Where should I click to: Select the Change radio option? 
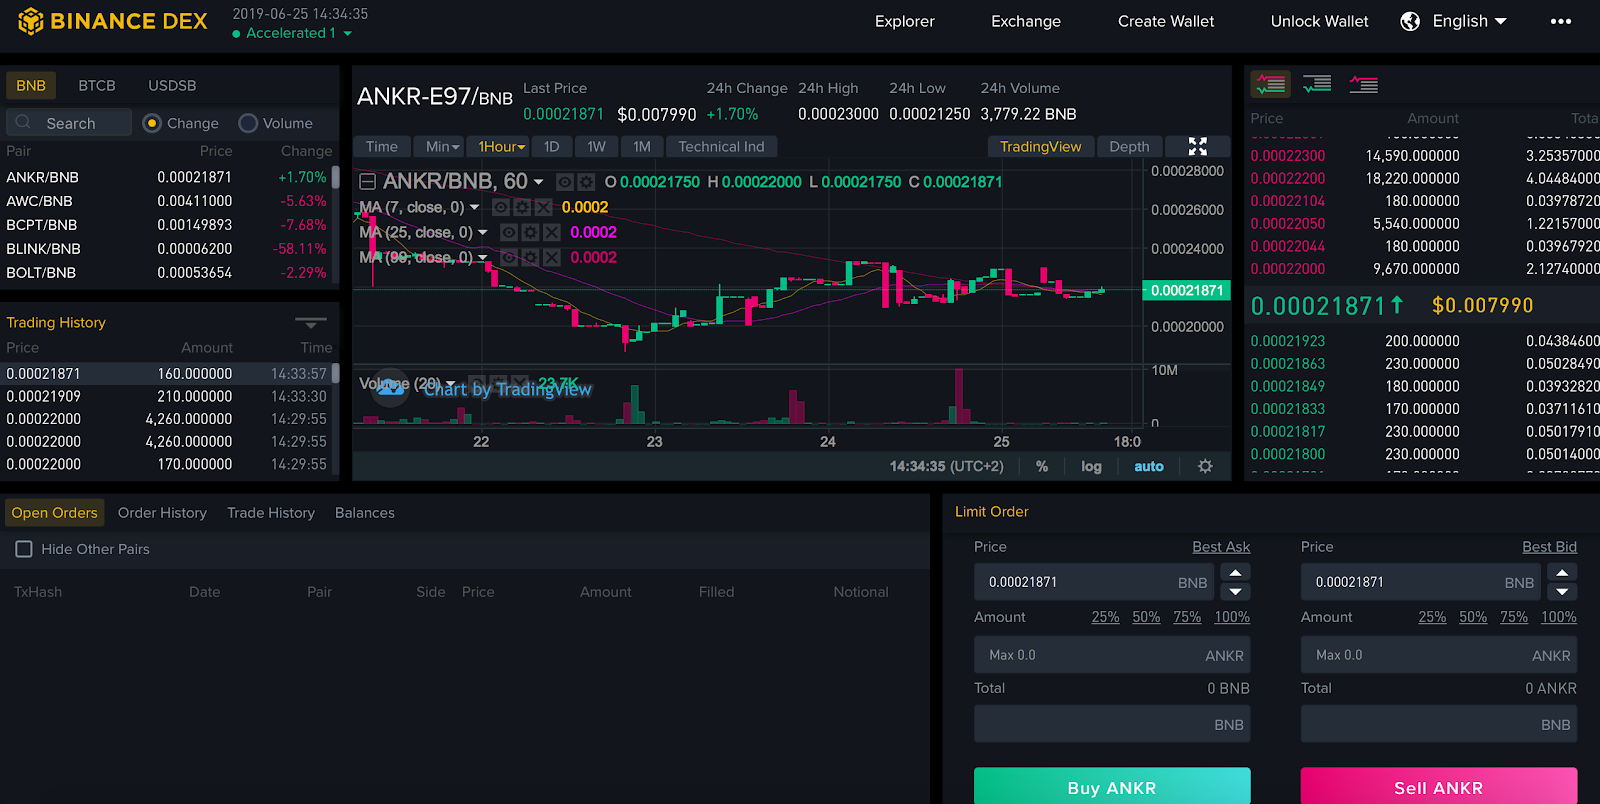coord(152,123)
